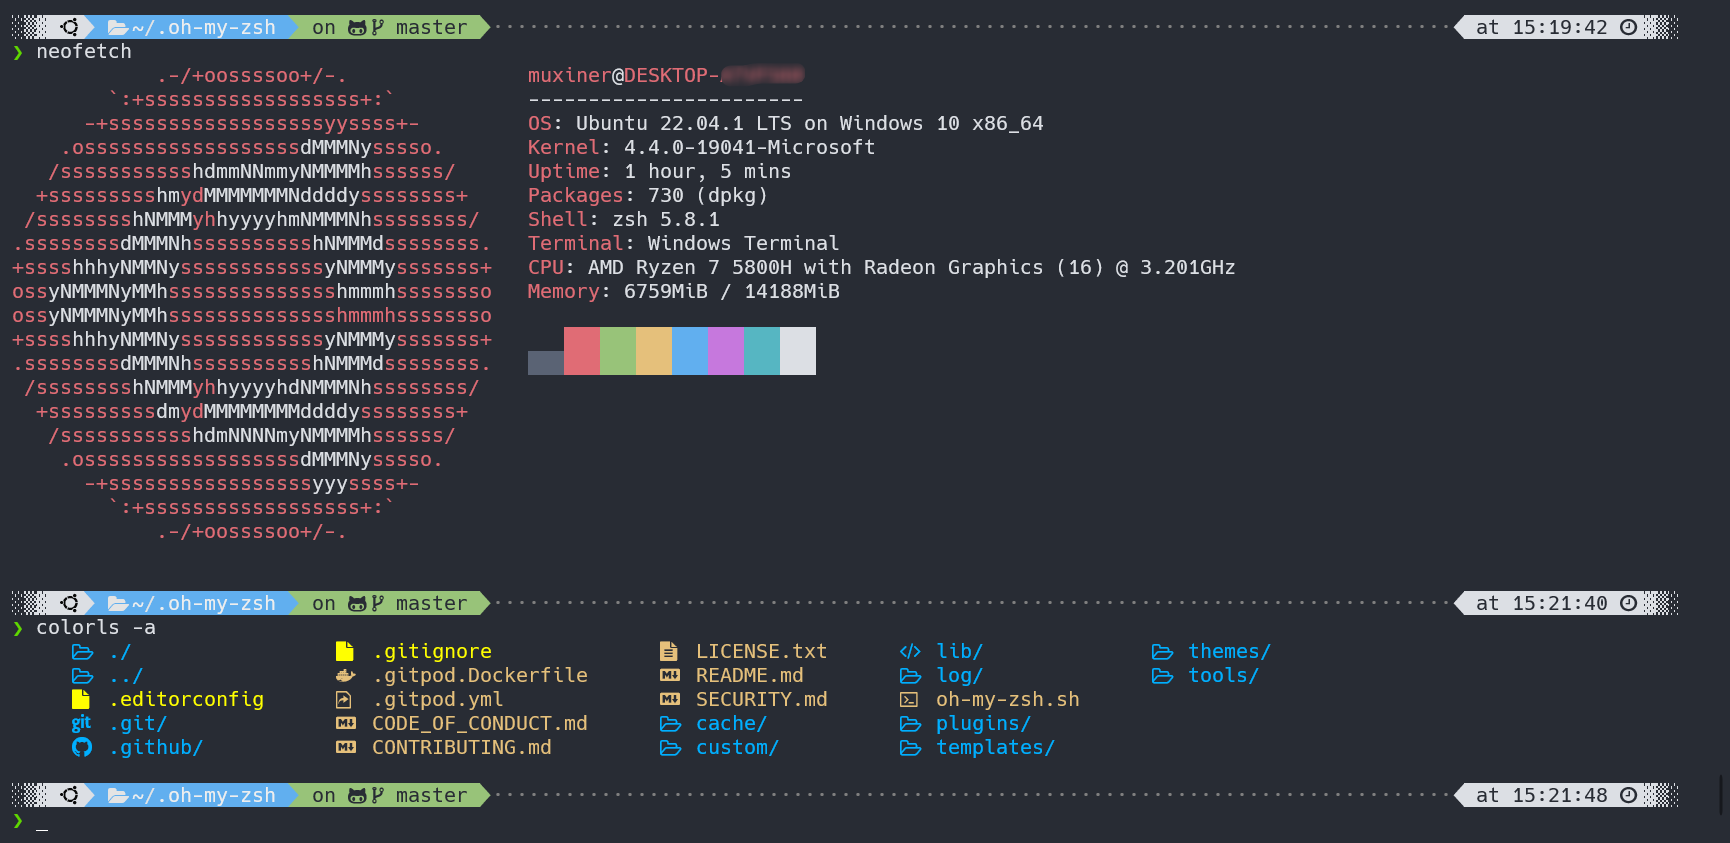The width and height of the screenshot is (1730, 843).
Task: Click the folder icon beside tools/
Action: (1162, 676)
